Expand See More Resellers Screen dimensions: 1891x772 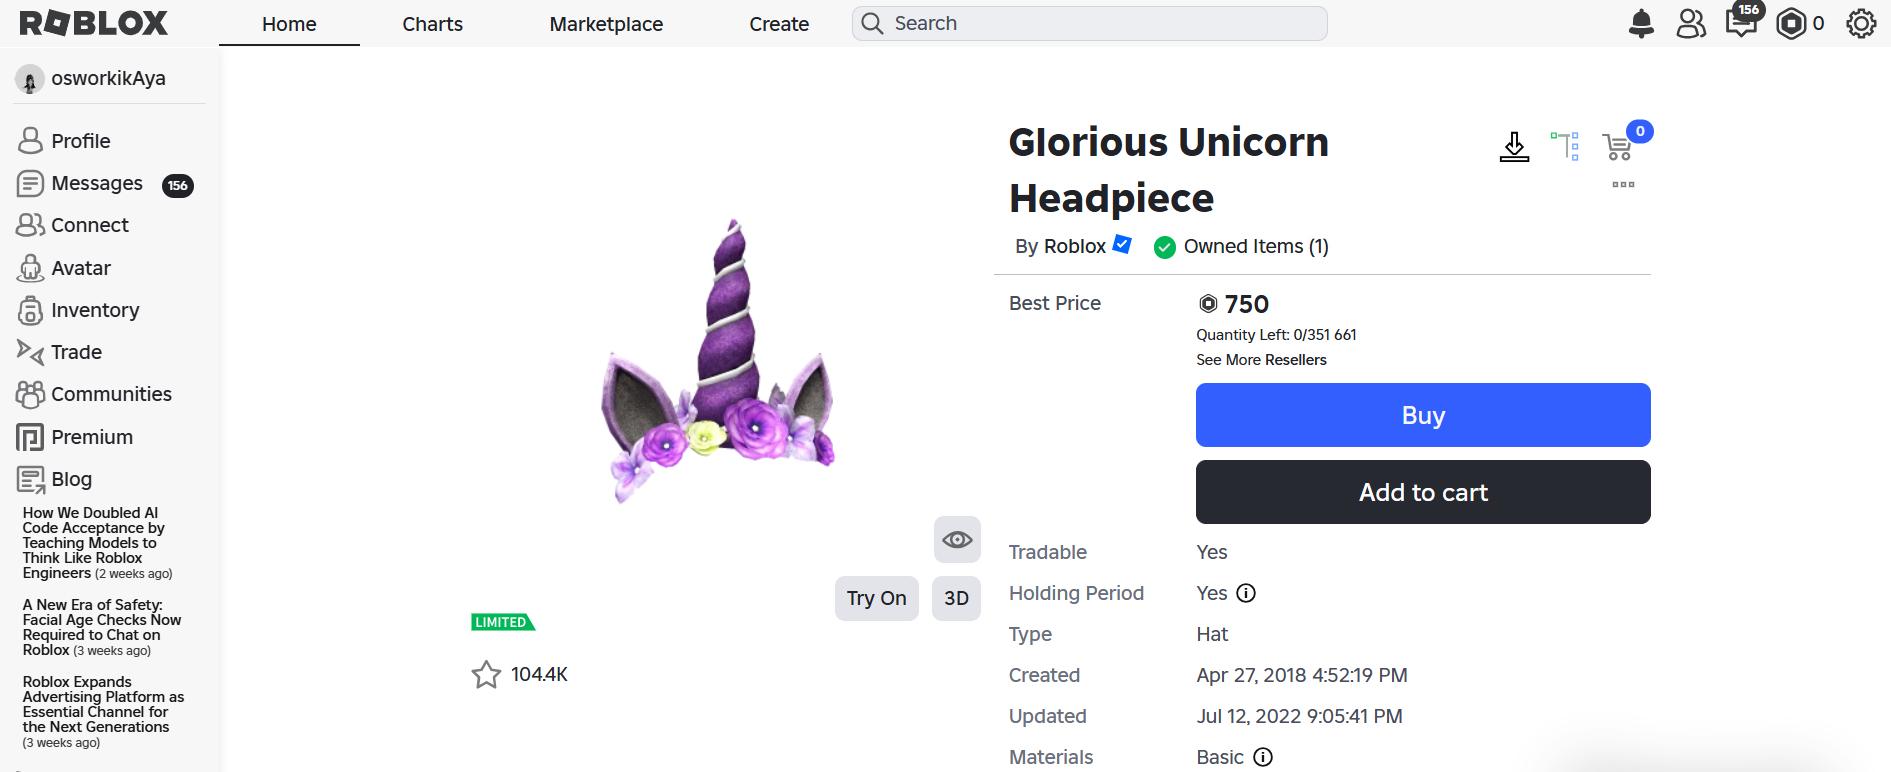[x=1261, y=360]
